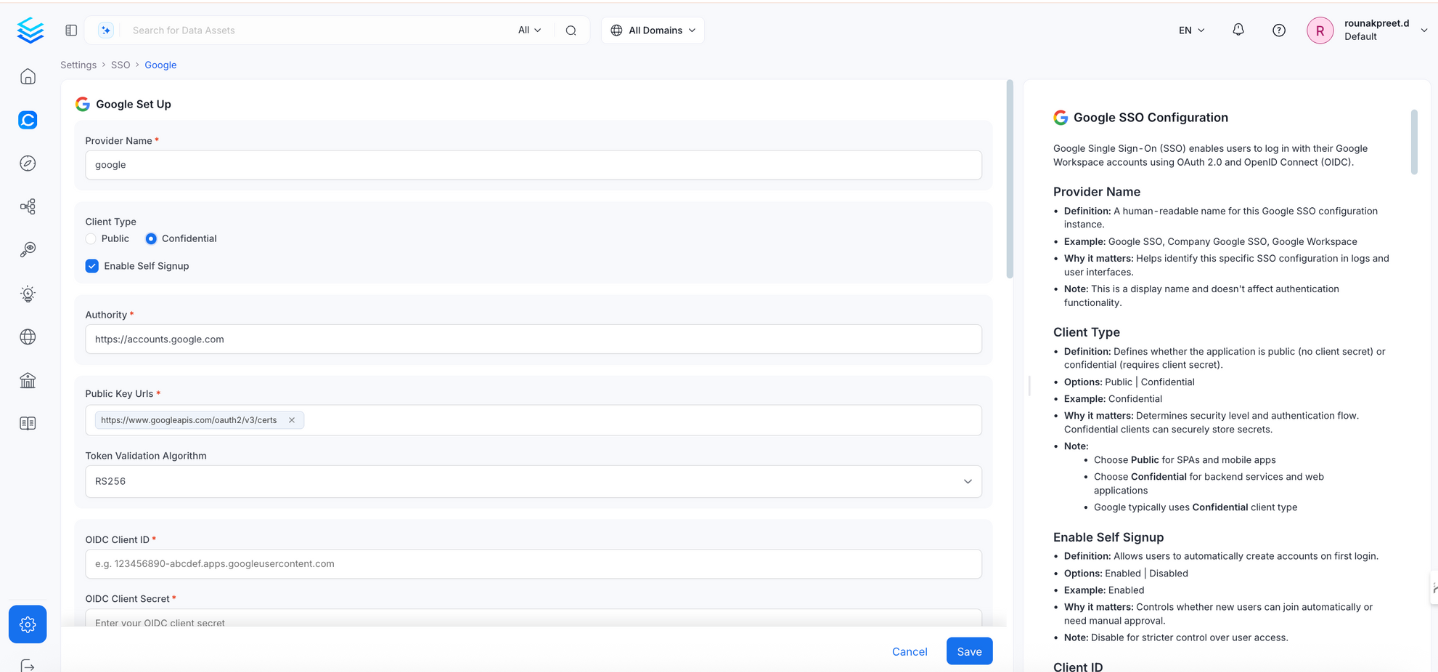Click the search magnifier icon

point(571,30)
